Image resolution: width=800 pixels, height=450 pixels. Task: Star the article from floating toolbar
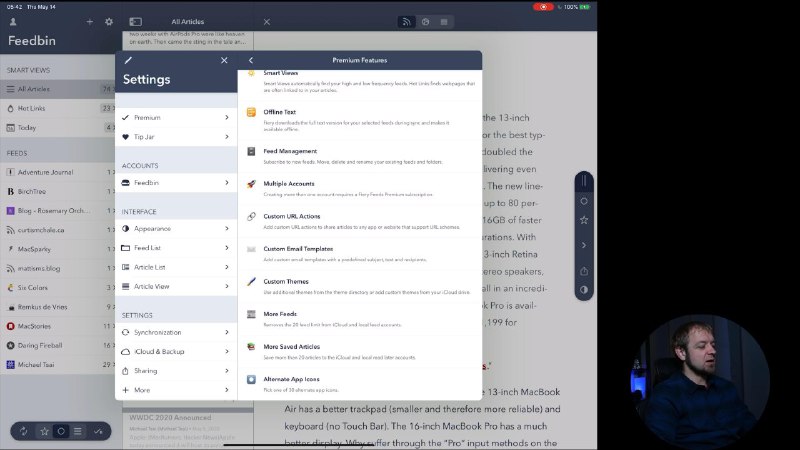point(584,219)
